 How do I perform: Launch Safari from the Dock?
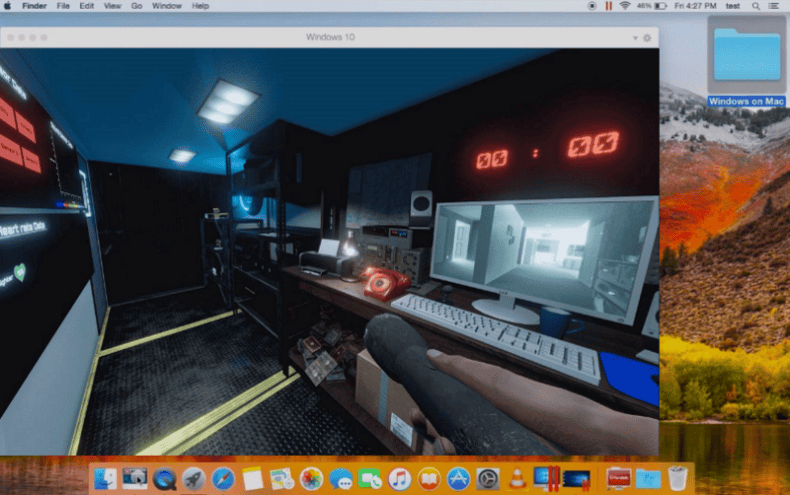(x=223, y=478)
